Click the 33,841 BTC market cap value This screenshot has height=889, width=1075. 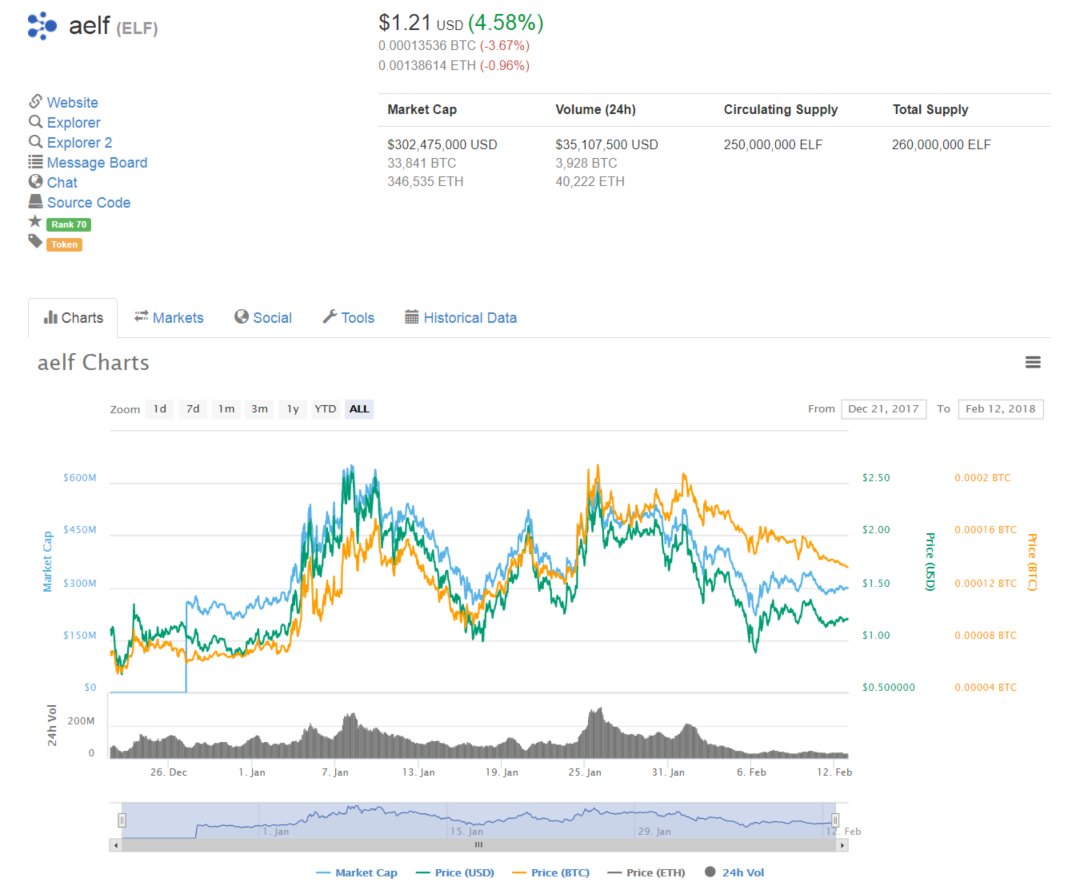422,163
